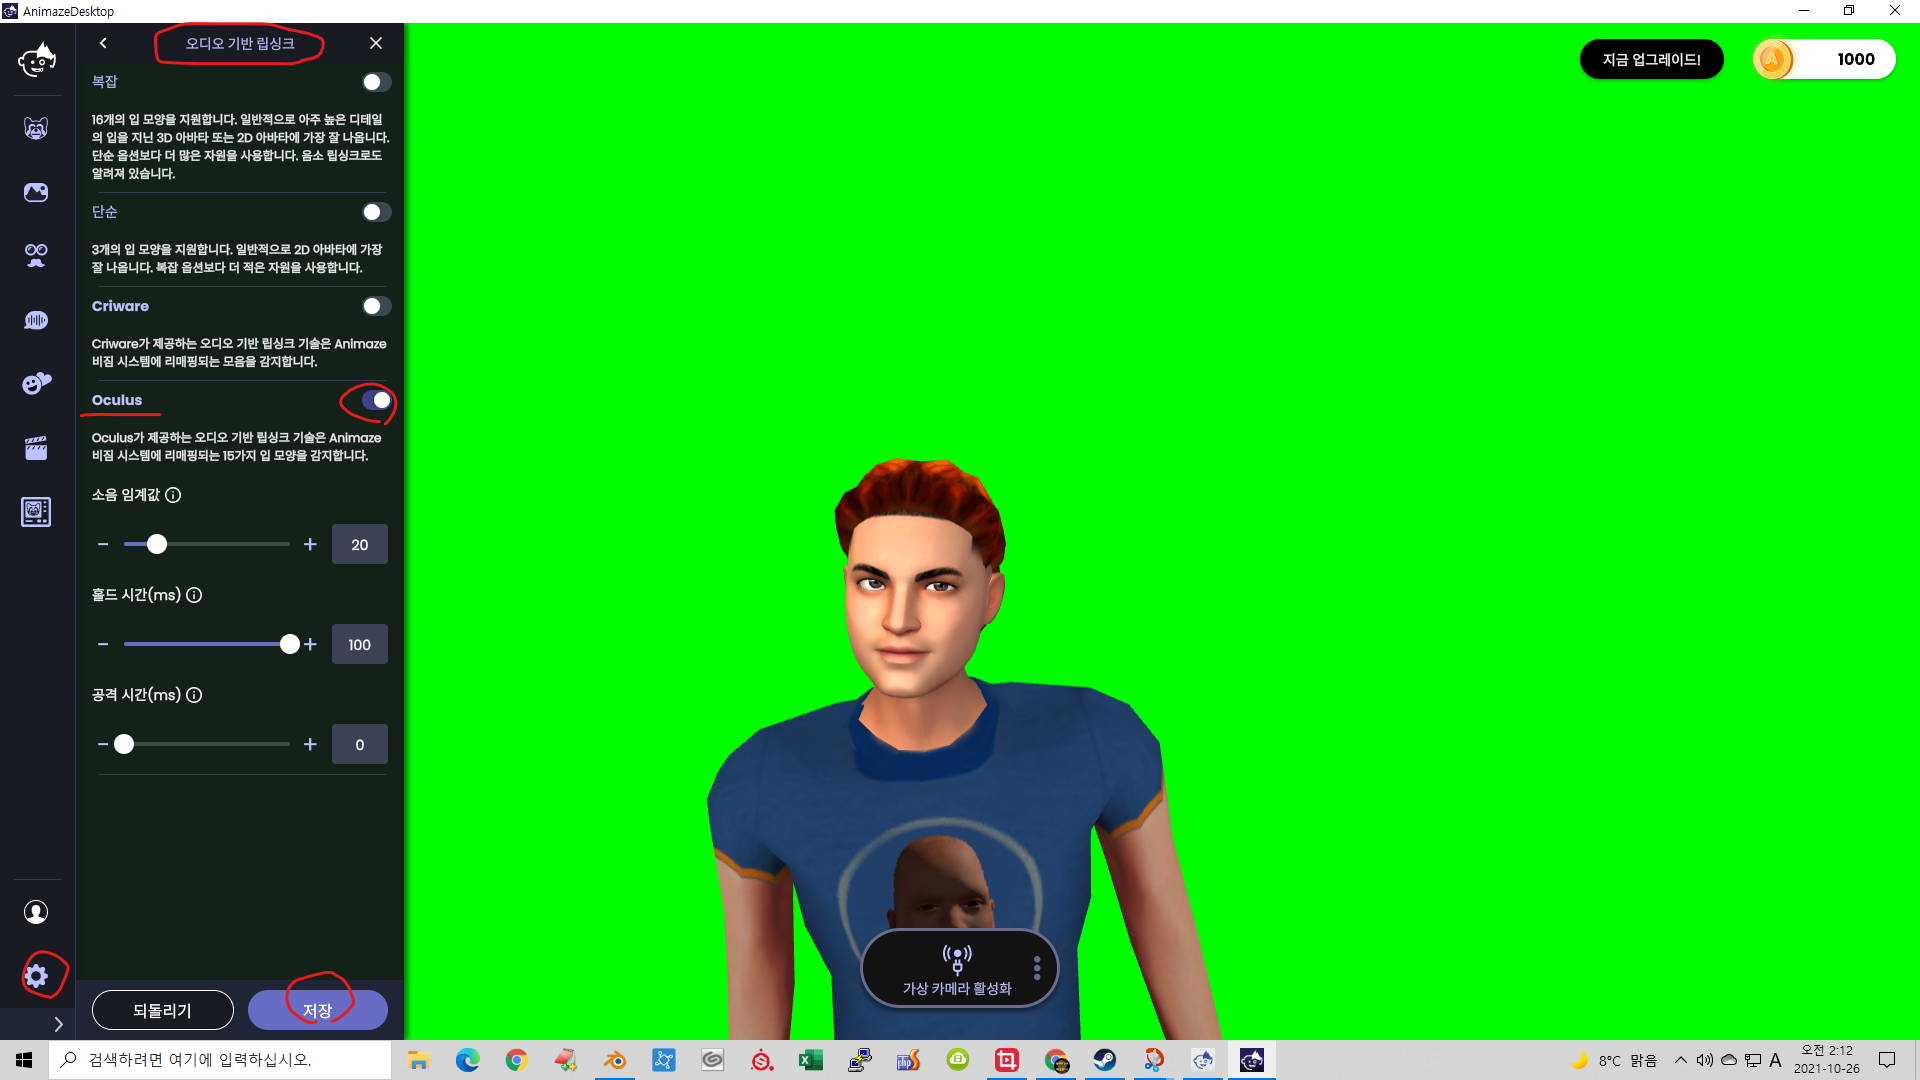Click the hold time value field
The width and height of the screenshot is (1920, 1080).
coord(359,644)
